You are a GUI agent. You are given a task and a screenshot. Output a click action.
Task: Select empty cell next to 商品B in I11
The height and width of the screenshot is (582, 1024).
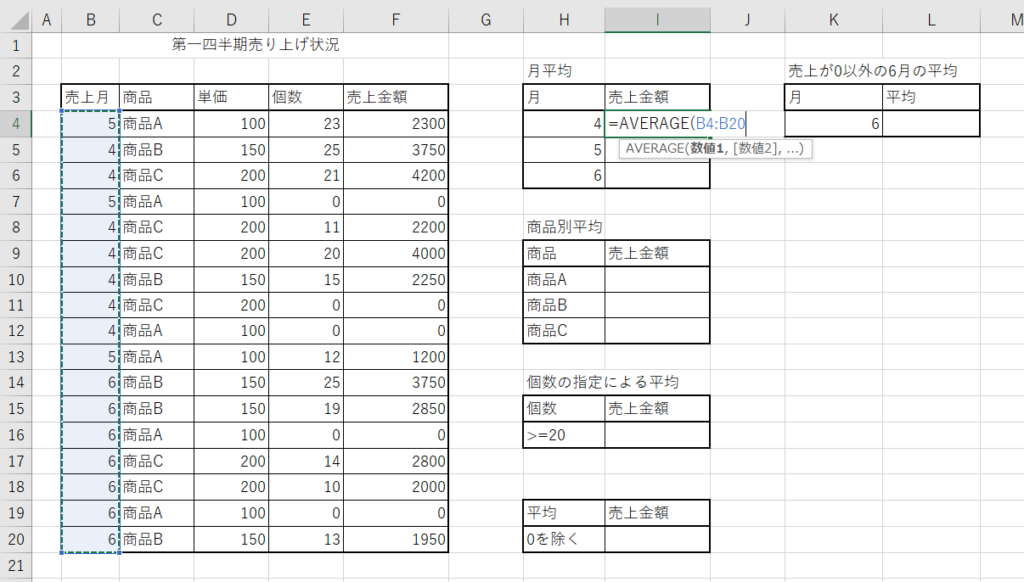point(657,305)
